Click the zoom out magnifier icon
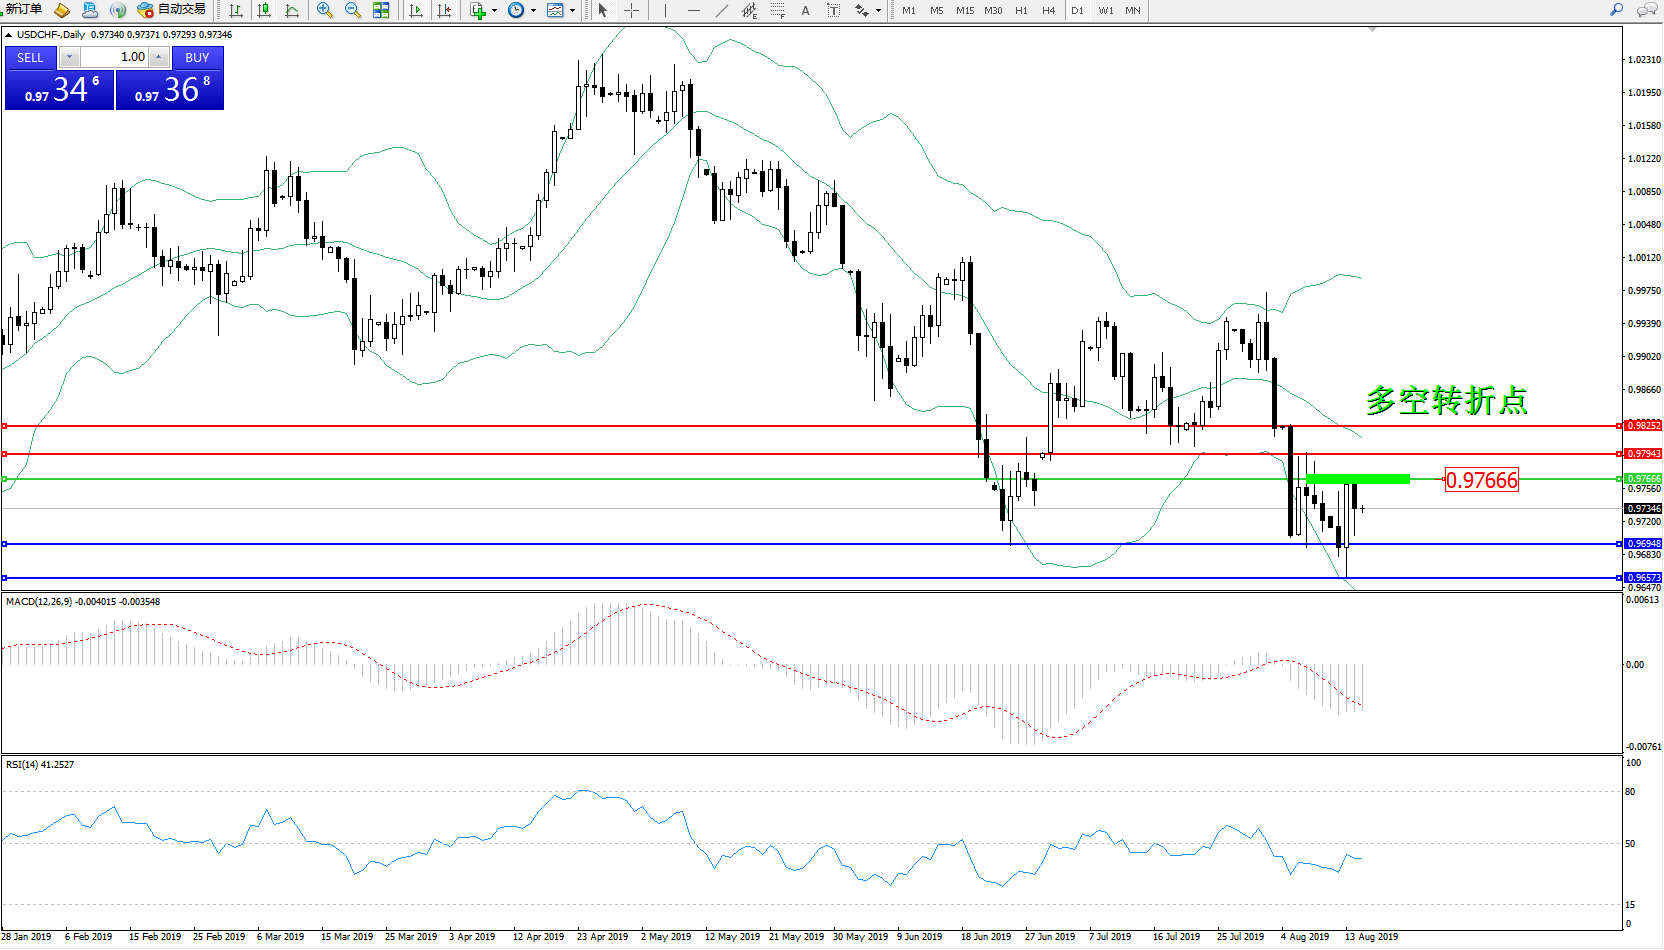1664x950 pixels. (x=353, y=10)
